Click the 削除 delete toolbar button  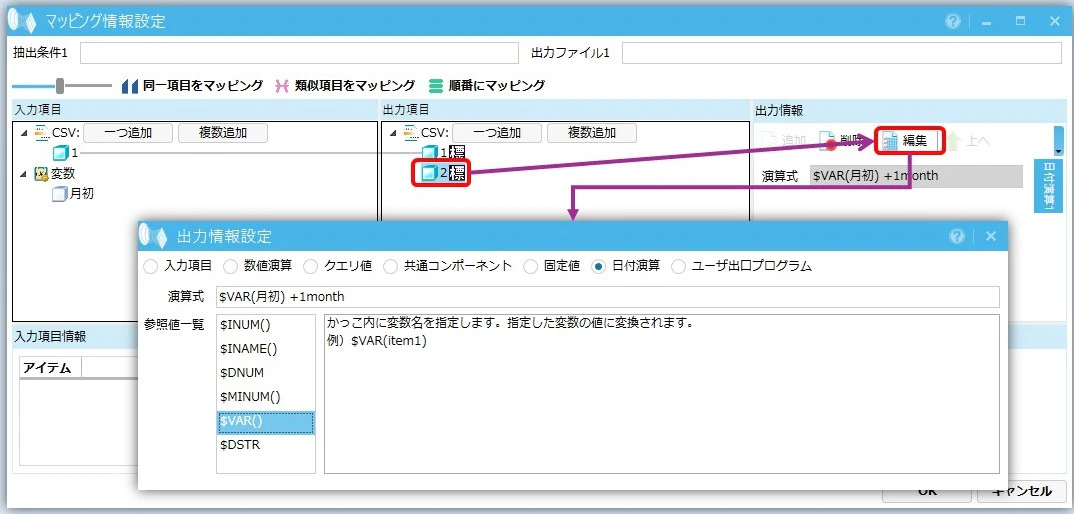pyautogui.click(x=840, y=141)
